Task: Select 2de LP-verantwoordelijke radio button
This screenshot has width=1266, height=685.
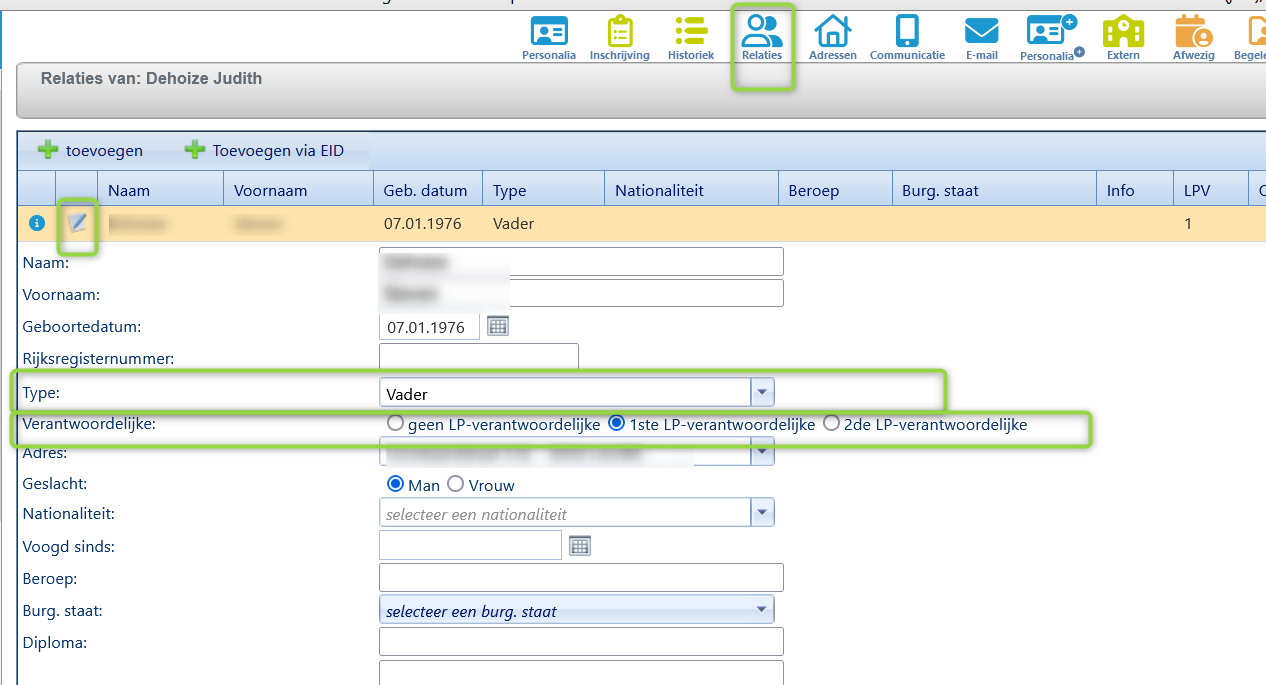Action: coord(831,424)
